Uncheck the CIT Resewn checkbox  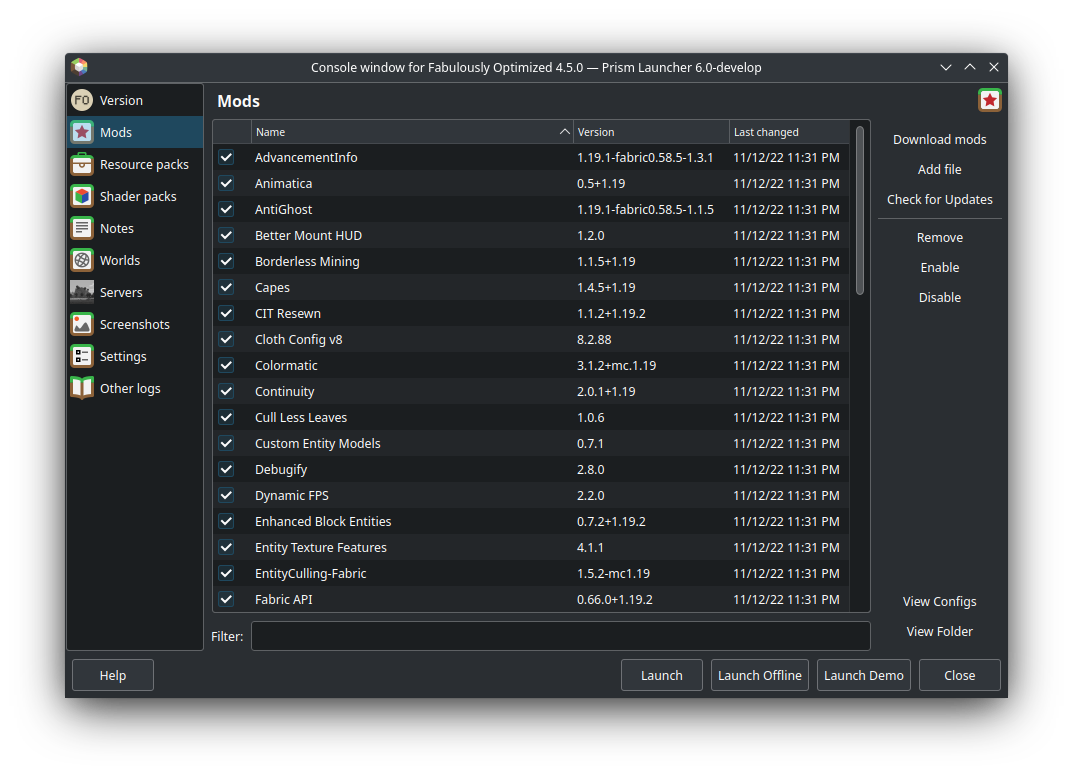pos(227,313)
